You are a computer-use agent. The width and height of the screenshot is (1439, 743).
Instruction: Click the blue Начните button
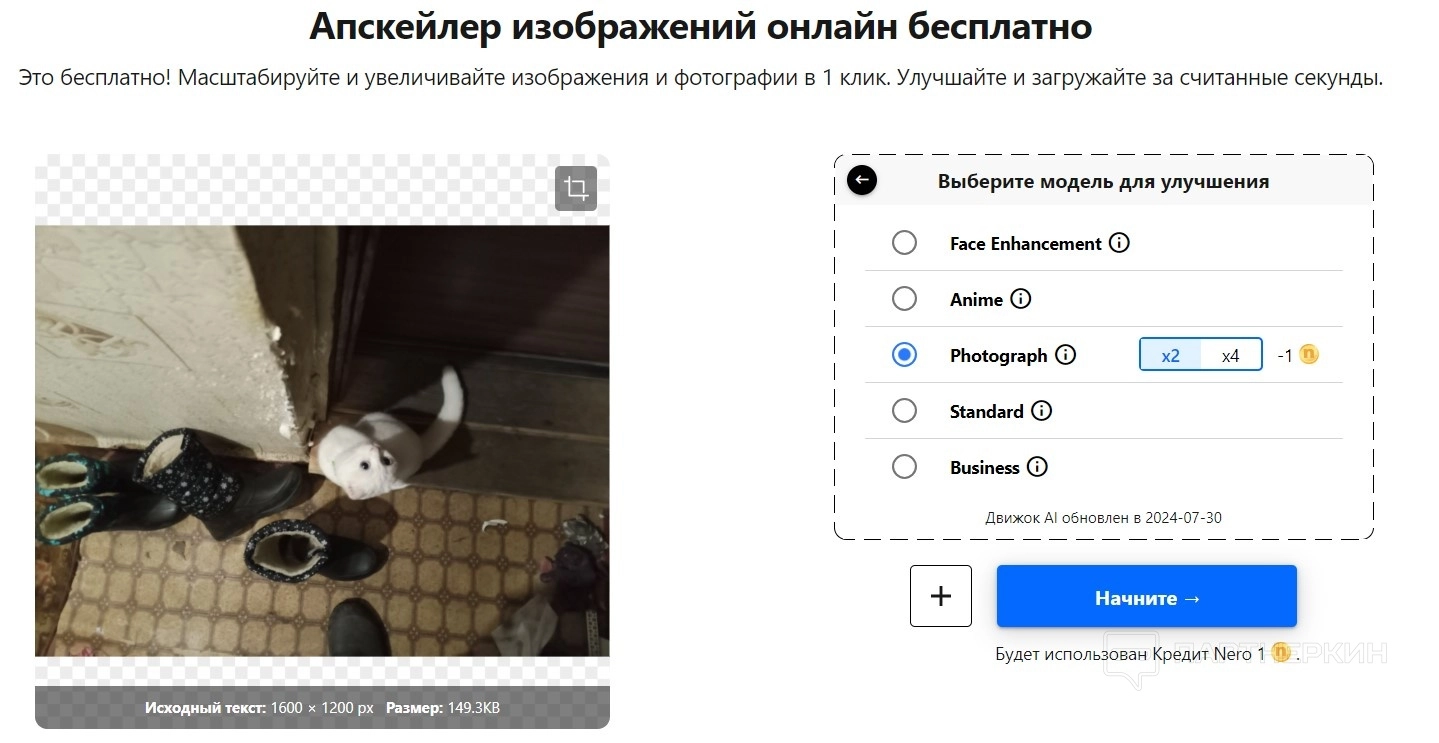(x=1147, y=597)
